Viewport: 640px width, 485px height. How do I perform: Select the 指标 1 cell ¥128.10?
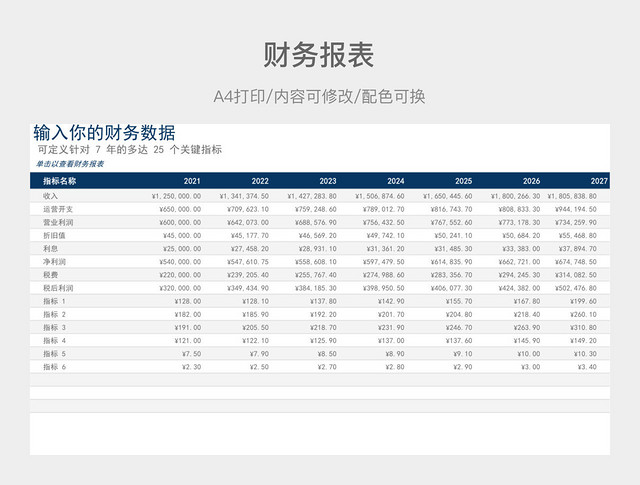pos(255,301)
